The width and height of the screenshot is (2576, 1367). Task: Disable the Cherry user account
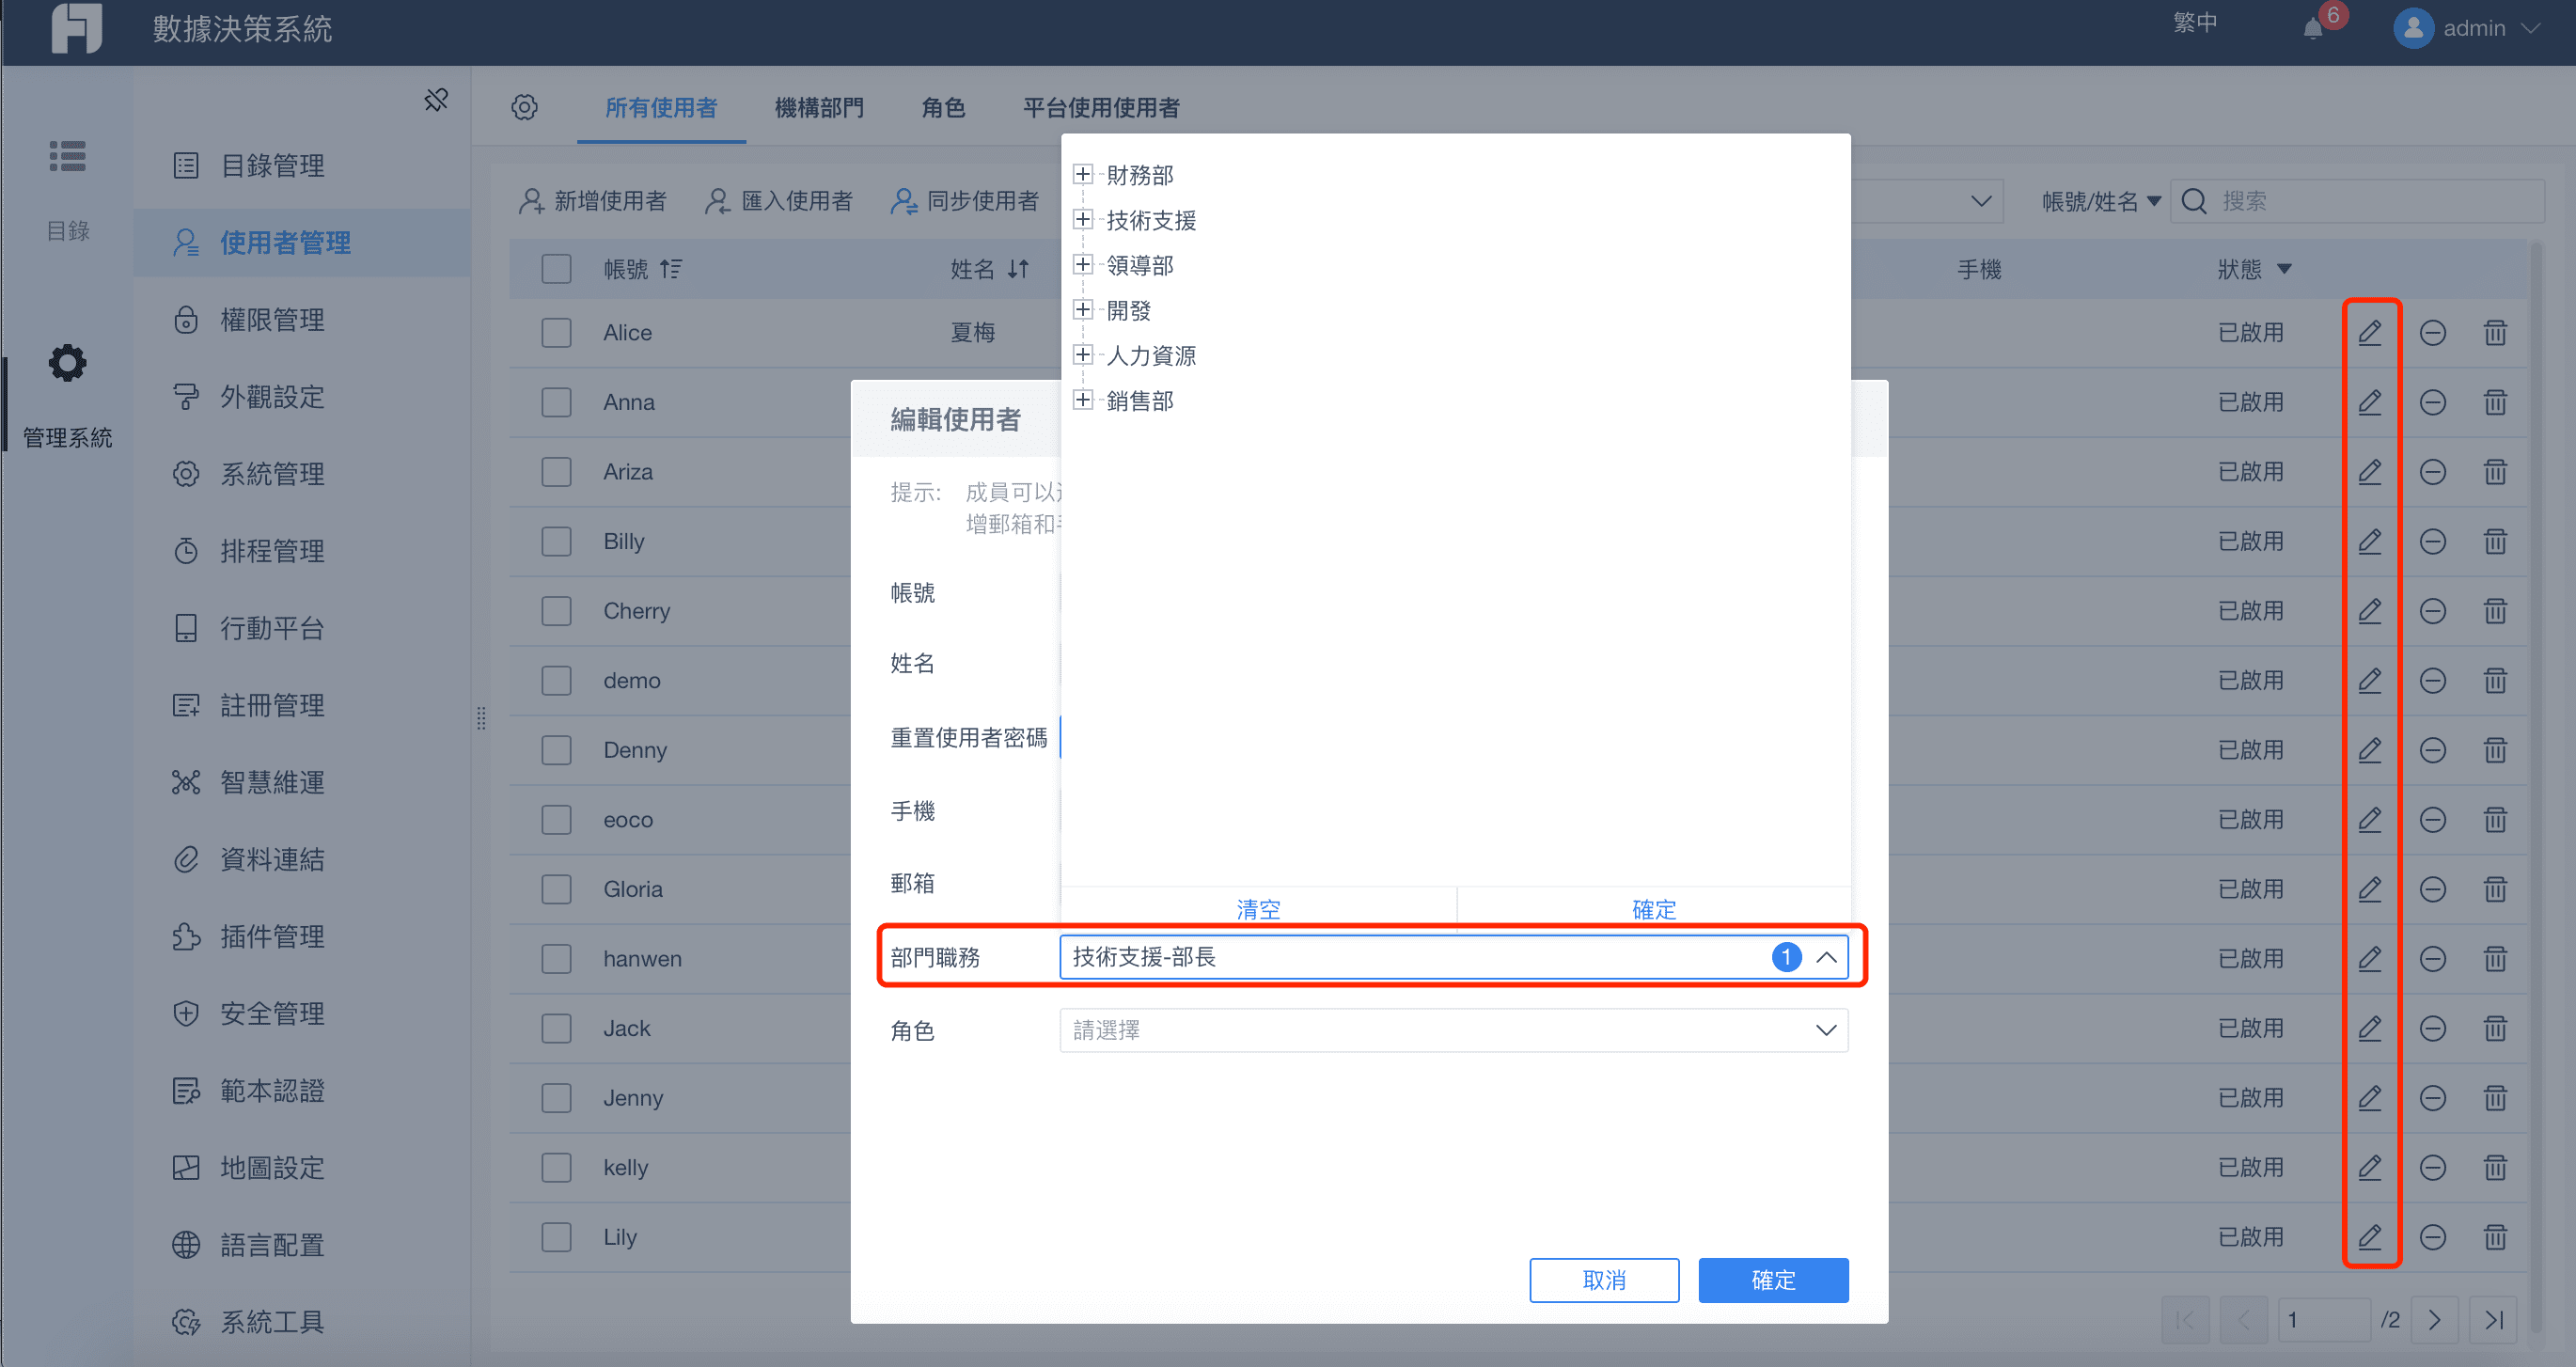[2432, 611]
